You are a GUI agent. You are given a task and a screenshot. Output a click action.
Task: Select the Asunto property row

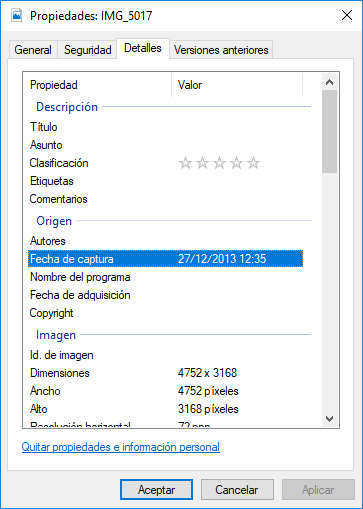point(166,145)
